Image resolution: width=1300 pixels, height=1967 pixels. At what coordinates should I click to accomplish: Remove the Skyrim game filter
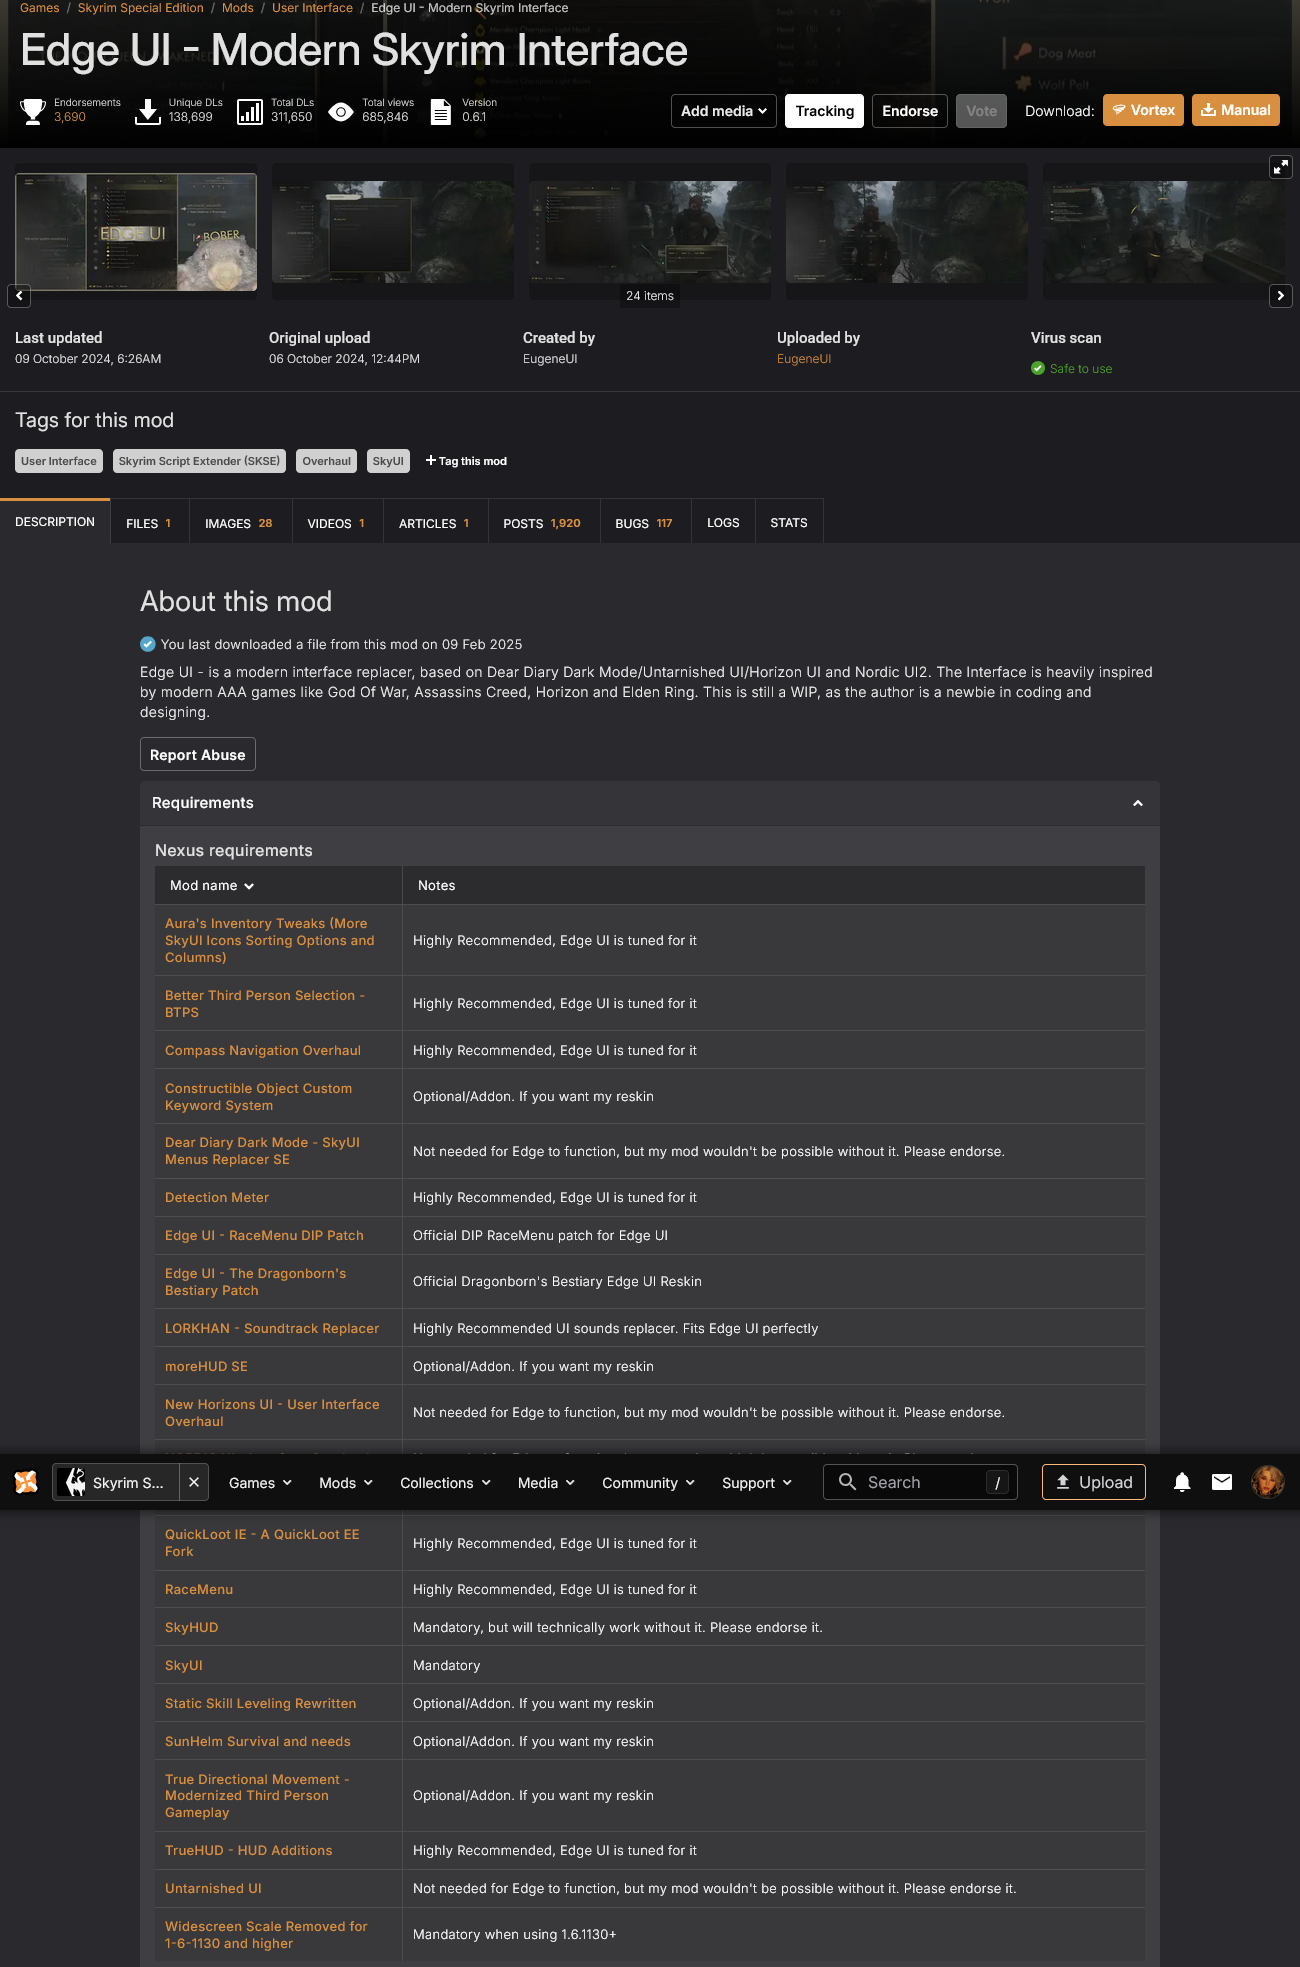[194, 1482]
